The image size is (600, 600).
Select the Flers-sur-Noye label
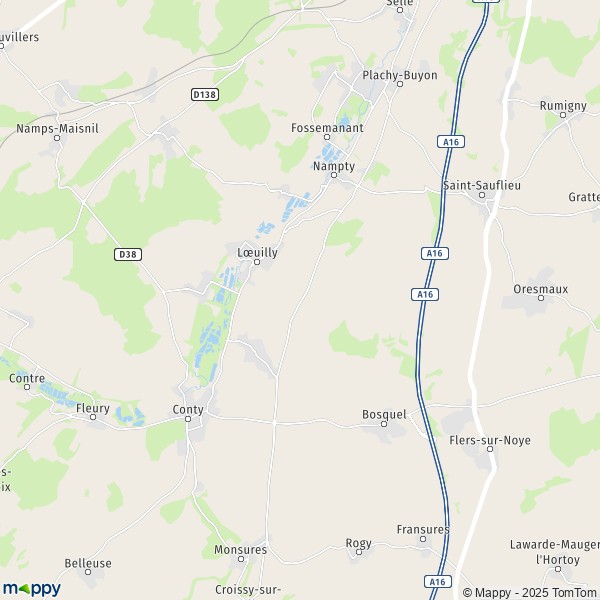click(490, 440)
